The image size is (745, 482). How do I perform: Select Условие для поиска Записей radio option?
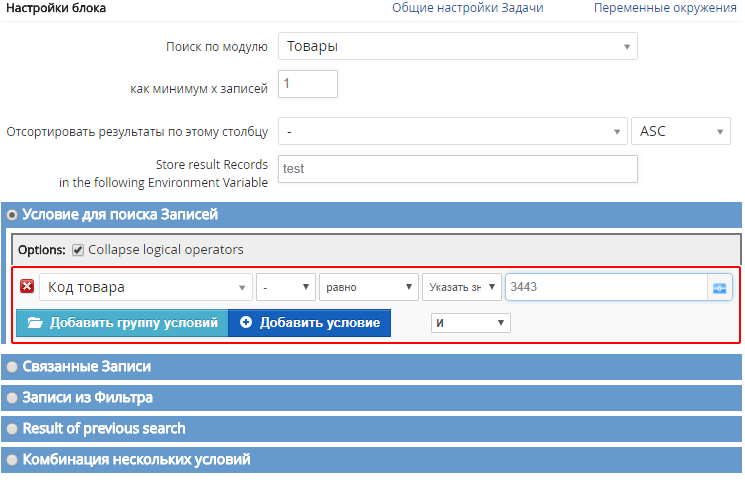coord(12,215)
